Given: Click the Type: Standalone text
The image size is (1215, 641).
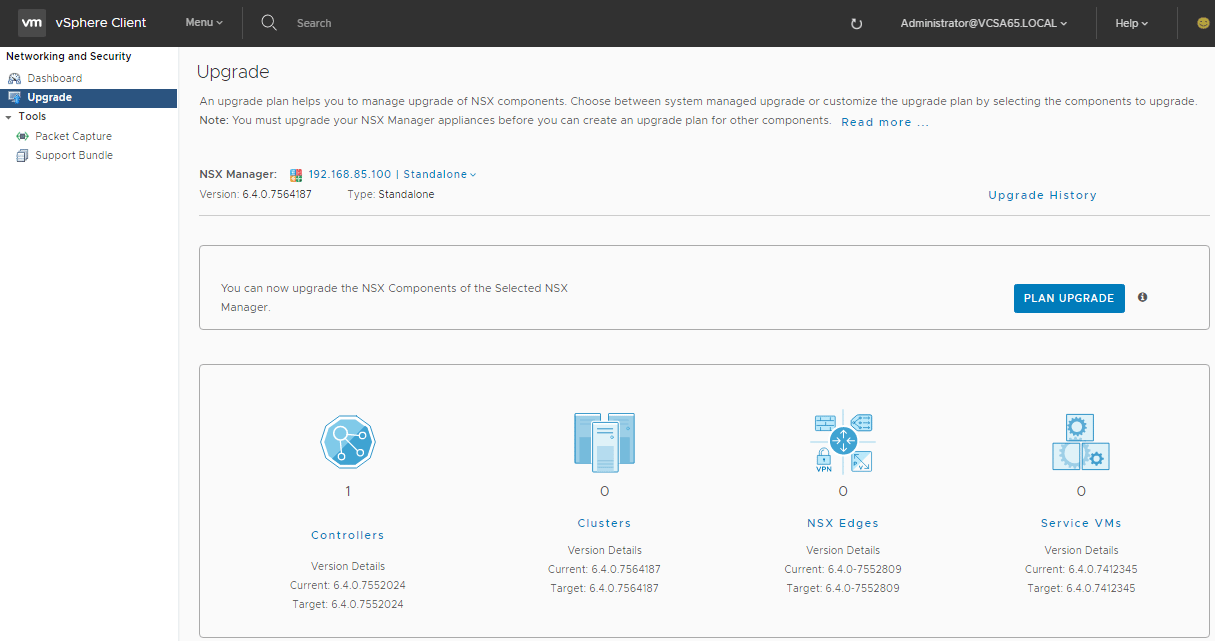Looking at the screenshot, I should coord(390,194).
